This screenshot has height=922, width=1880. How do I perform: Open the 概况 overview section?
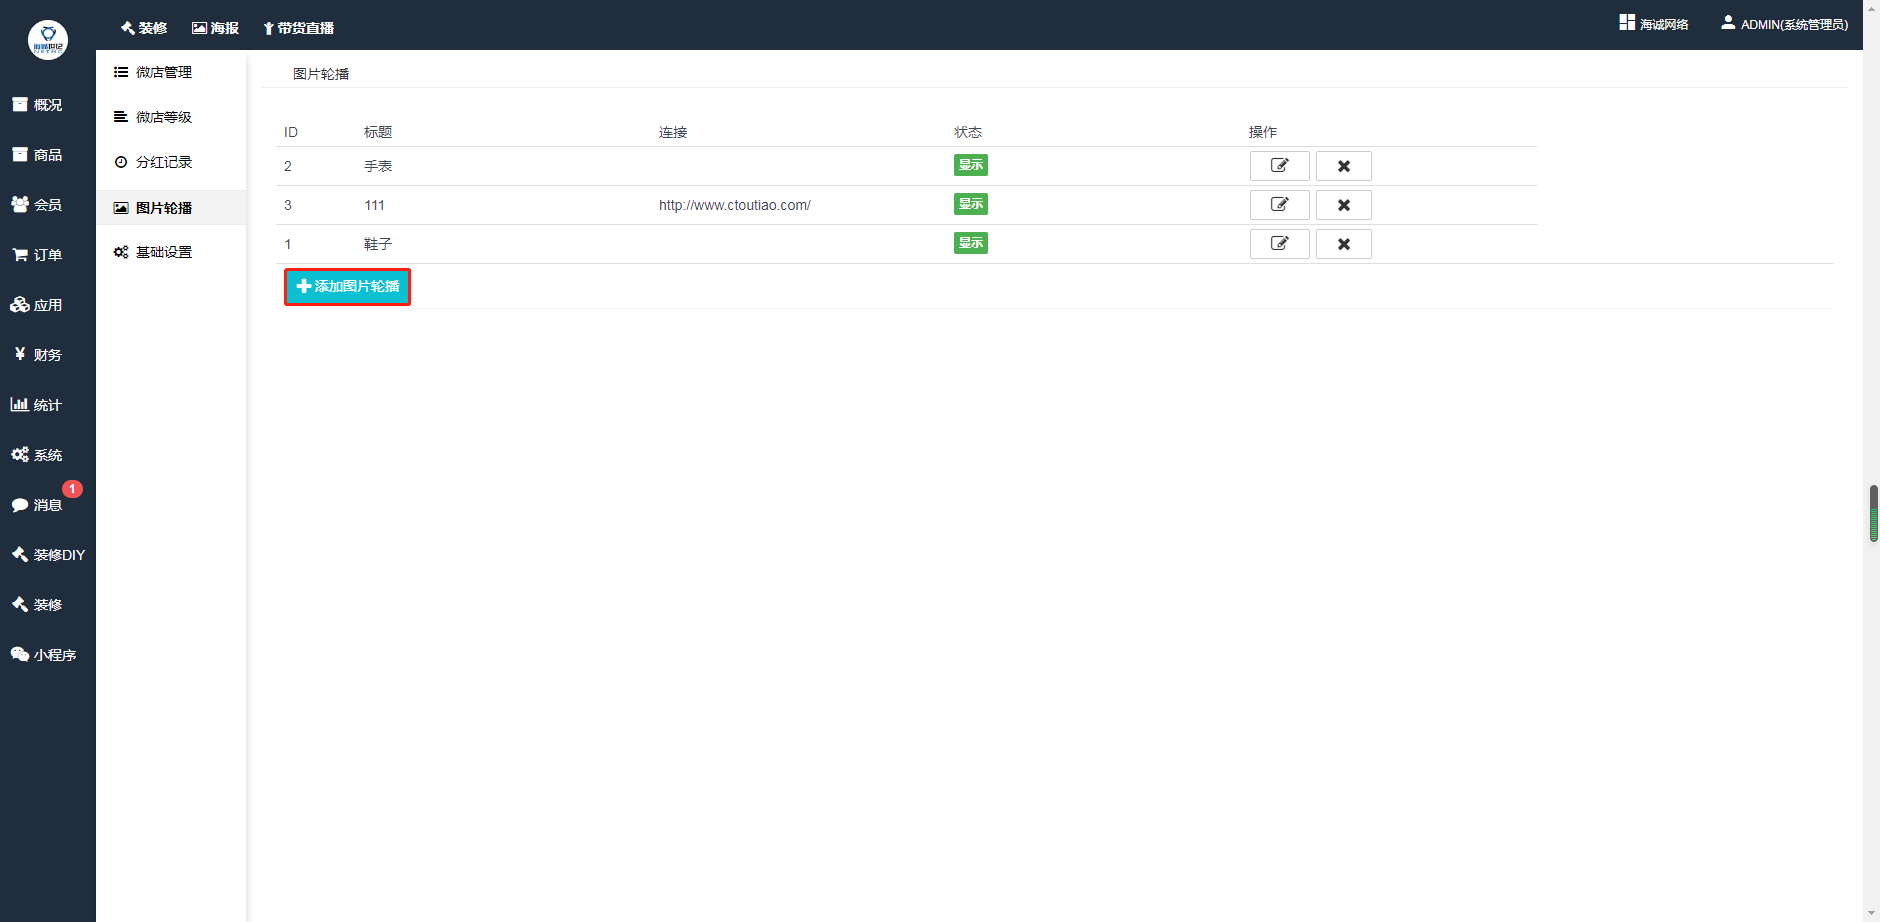[37, 105]
